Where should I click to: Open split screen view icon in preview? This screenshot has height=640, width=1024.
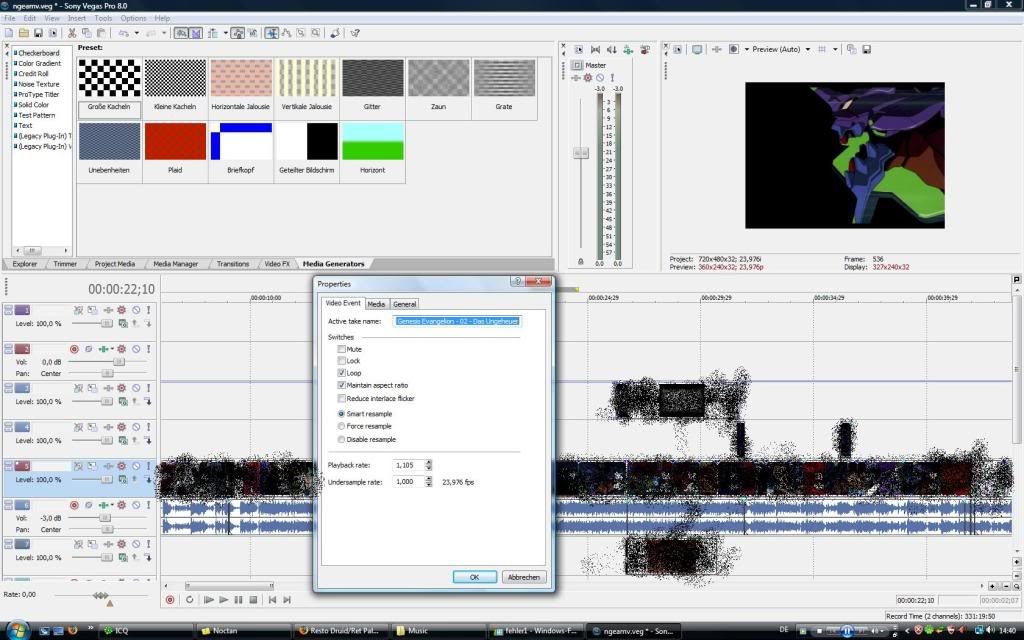click(733, 49)
